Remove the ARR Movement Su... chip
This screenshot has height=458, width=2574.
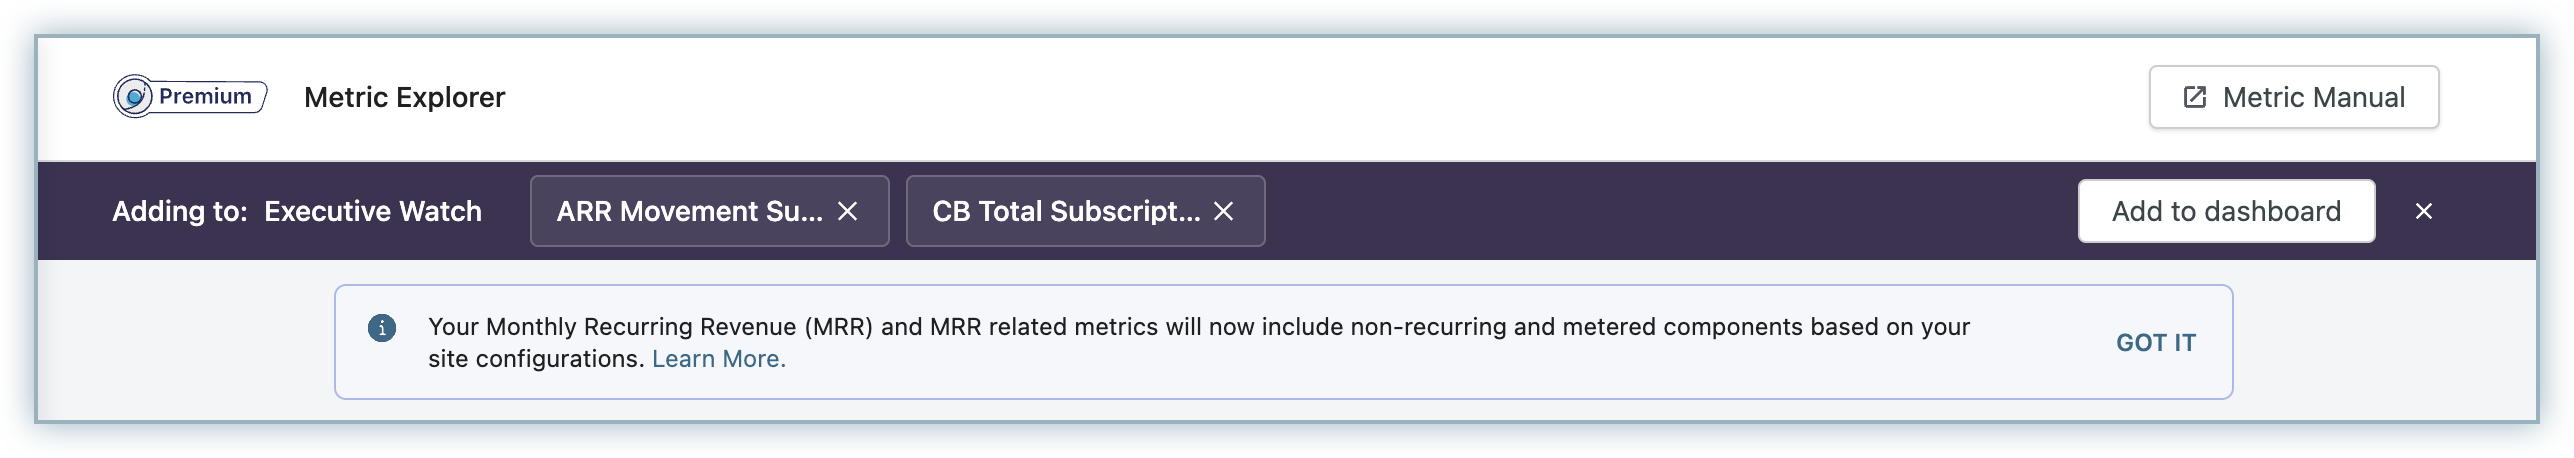848,211
